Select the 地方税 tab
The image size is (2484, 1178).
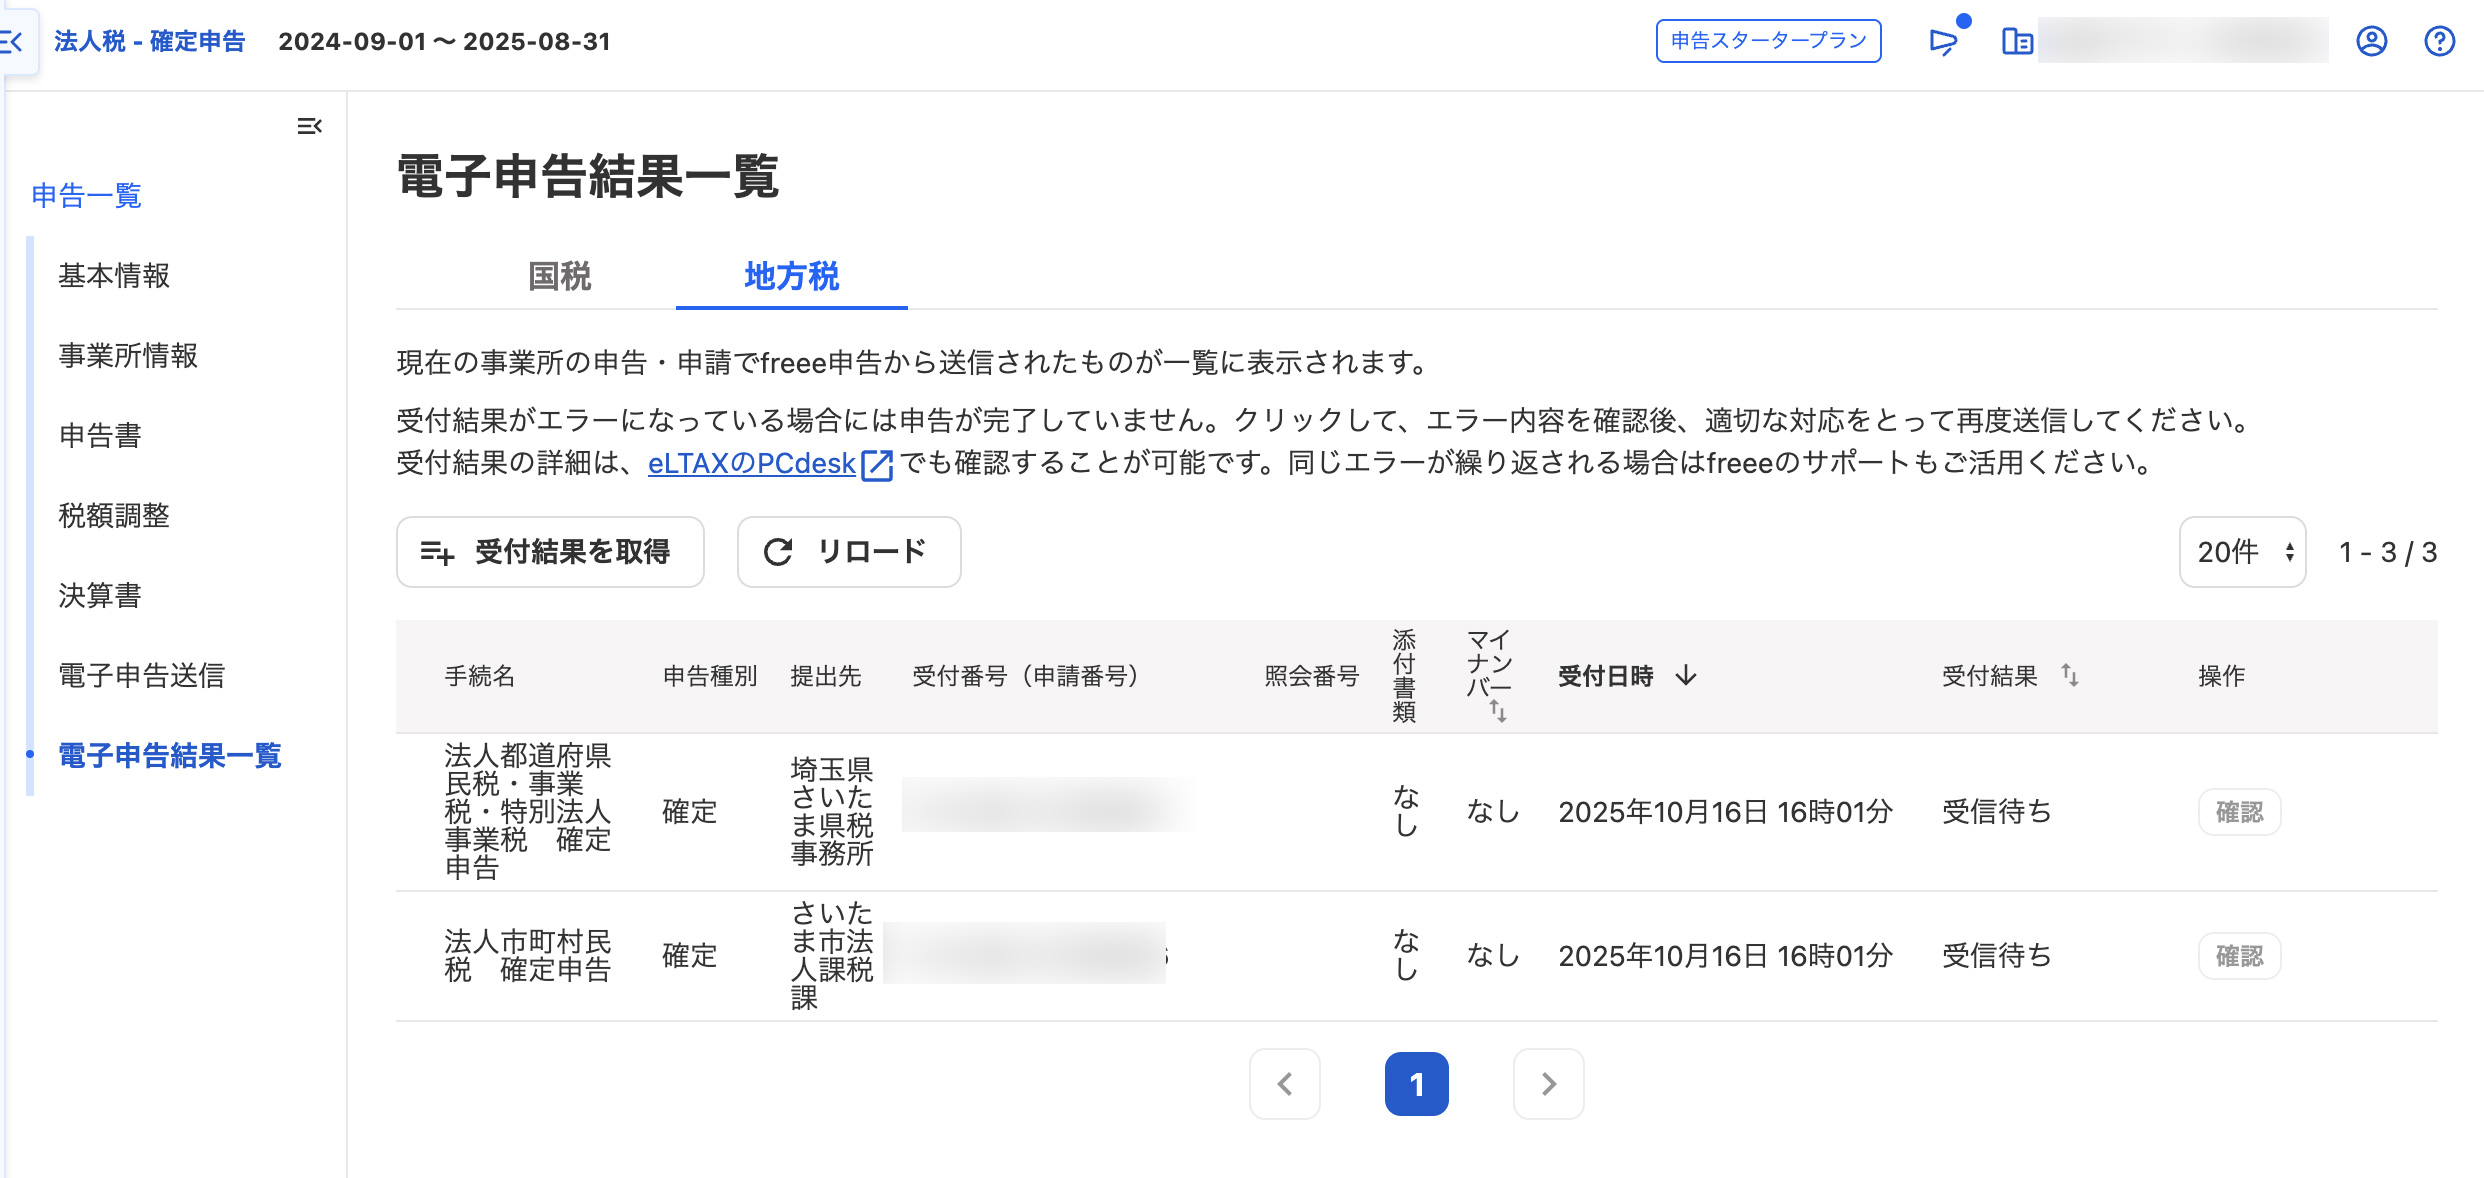point(791,276)
